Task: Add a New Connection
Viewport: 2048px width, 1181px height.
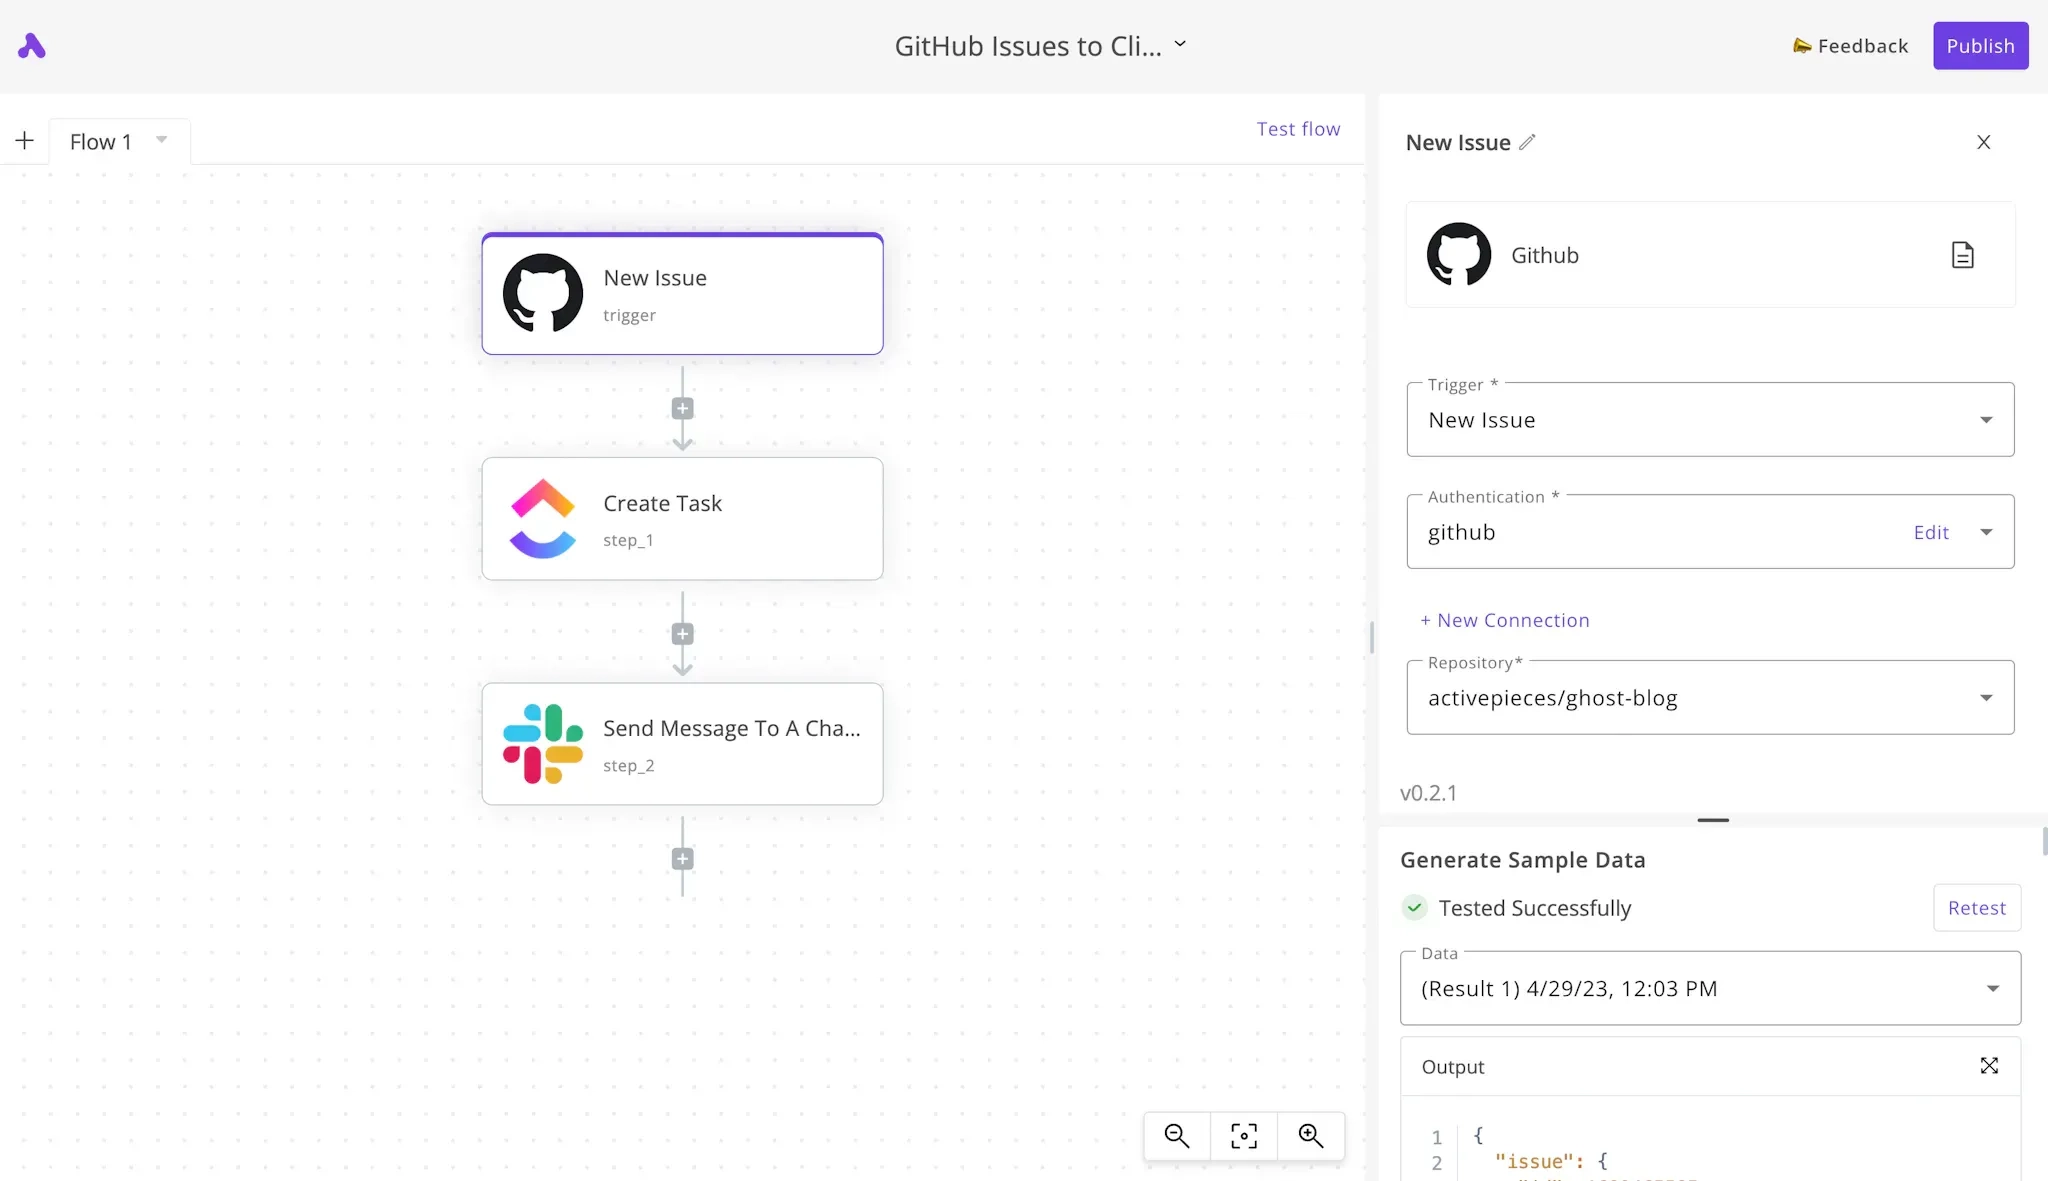Action: pyautogui.click(x=1505, y=620)
